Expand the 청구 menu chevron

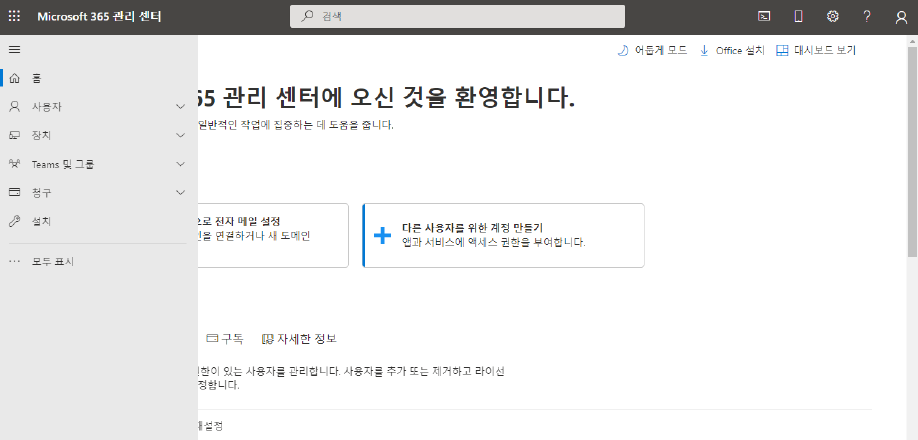point(180,192)
